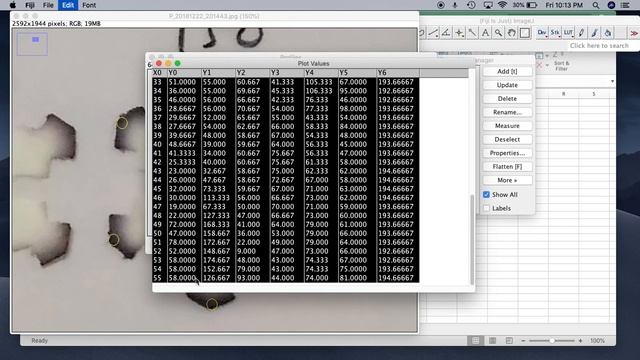
Task: Open Notification Center list icon
Action: (x=625, y=5)
